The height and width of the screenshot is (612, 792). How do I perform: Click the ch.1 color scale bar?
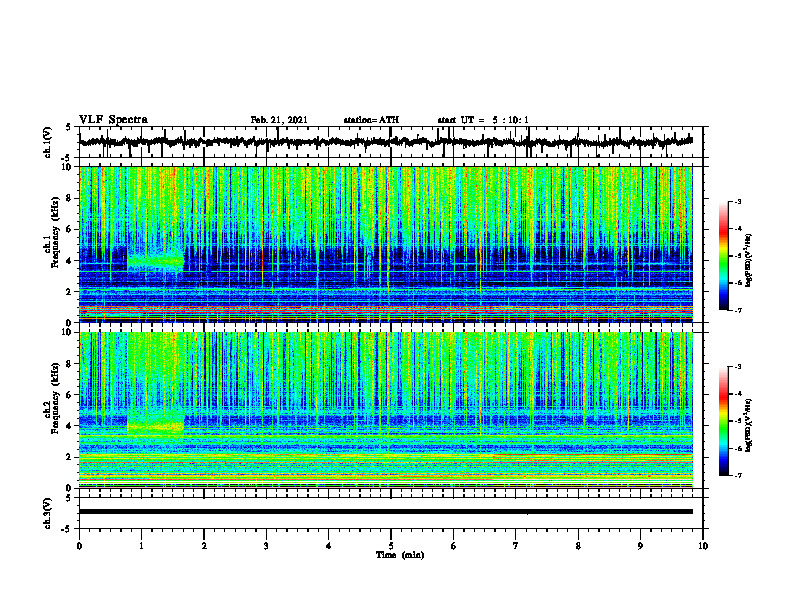(x=724, y=256)
